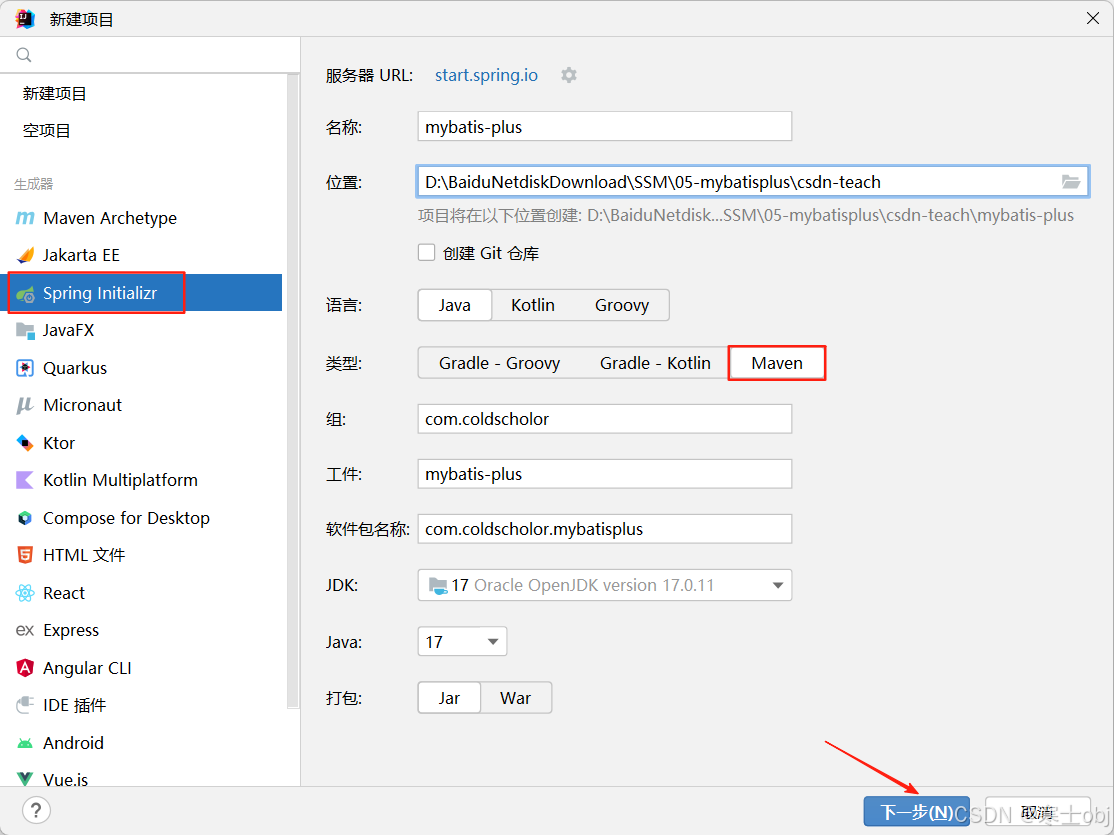Click the group field com.coldscholor
Image resolution: width=1114 pixels, height=835 pixels.
(605, 419)
